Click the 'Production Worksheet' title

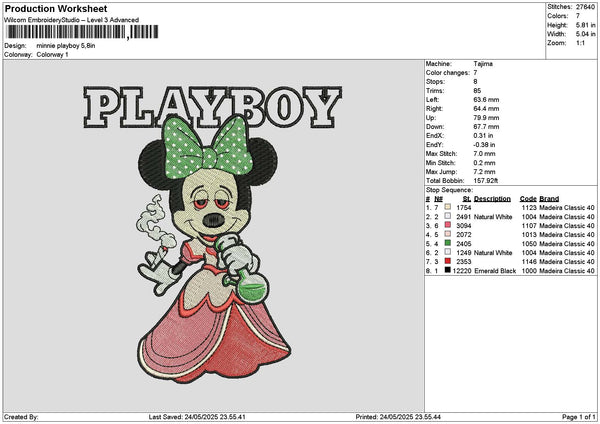coord(56,8)
